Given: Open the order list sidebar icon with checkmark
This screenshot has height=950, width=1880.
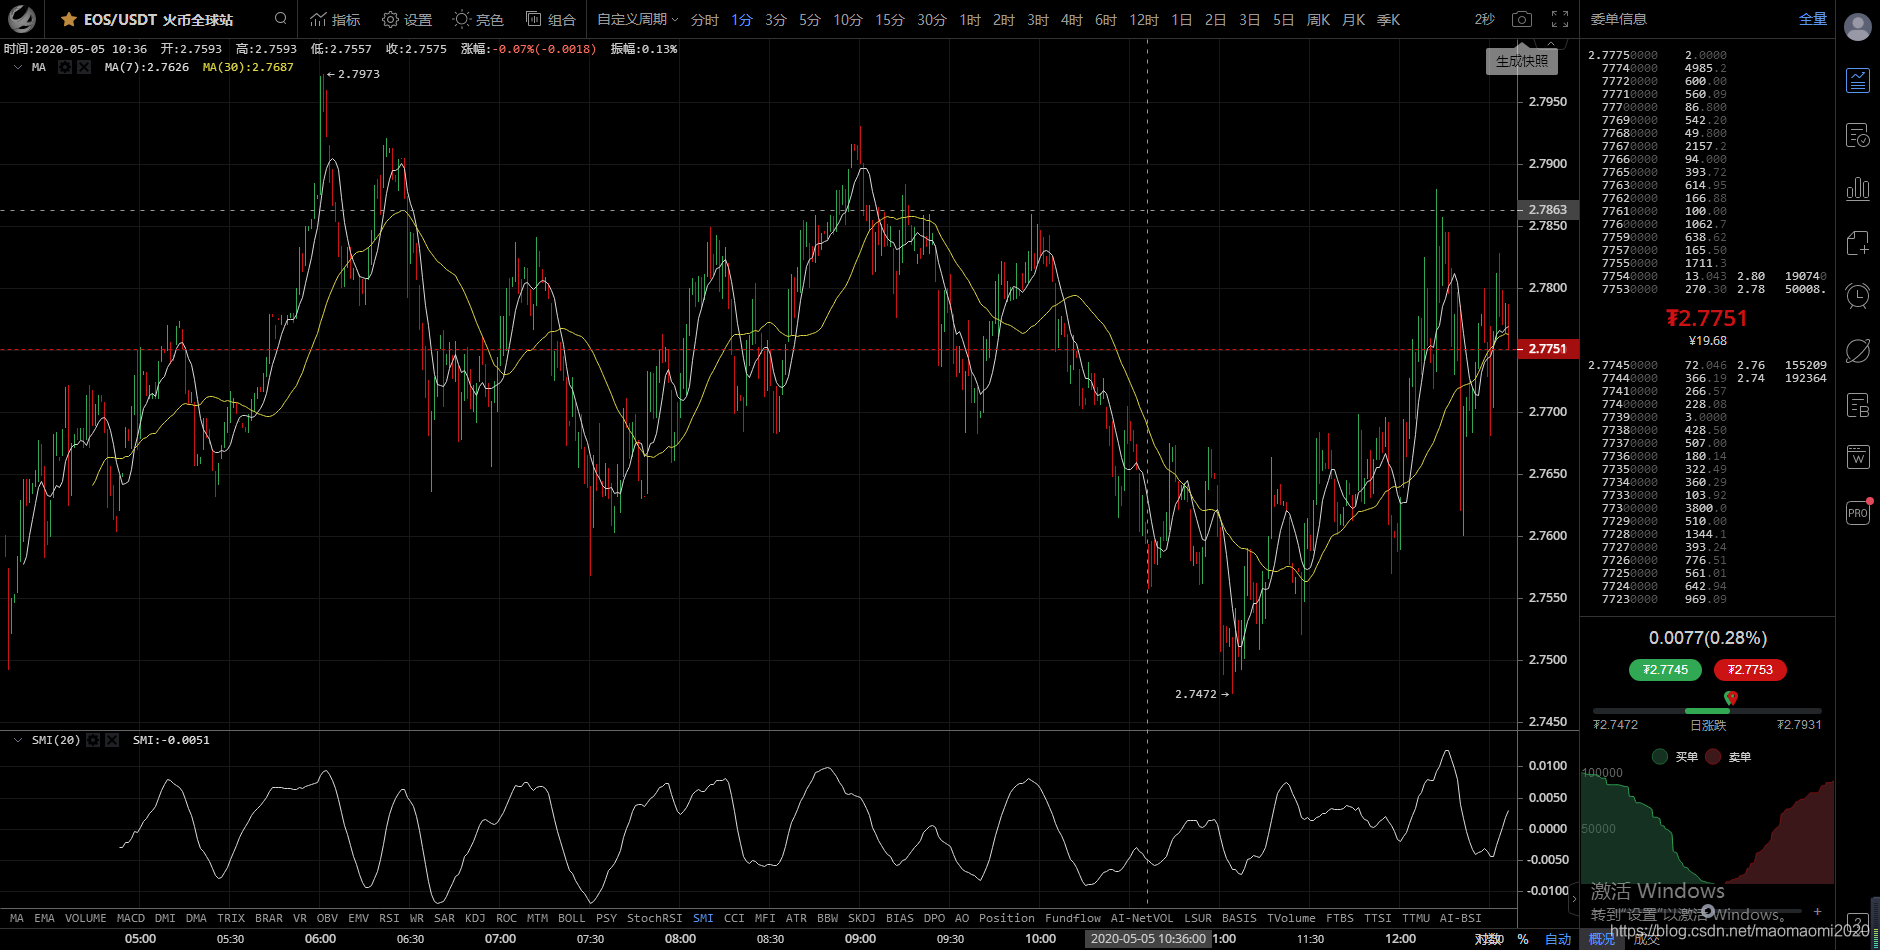Looking at the screenshot, I should pyautogui.click(x=1858, y=135).
